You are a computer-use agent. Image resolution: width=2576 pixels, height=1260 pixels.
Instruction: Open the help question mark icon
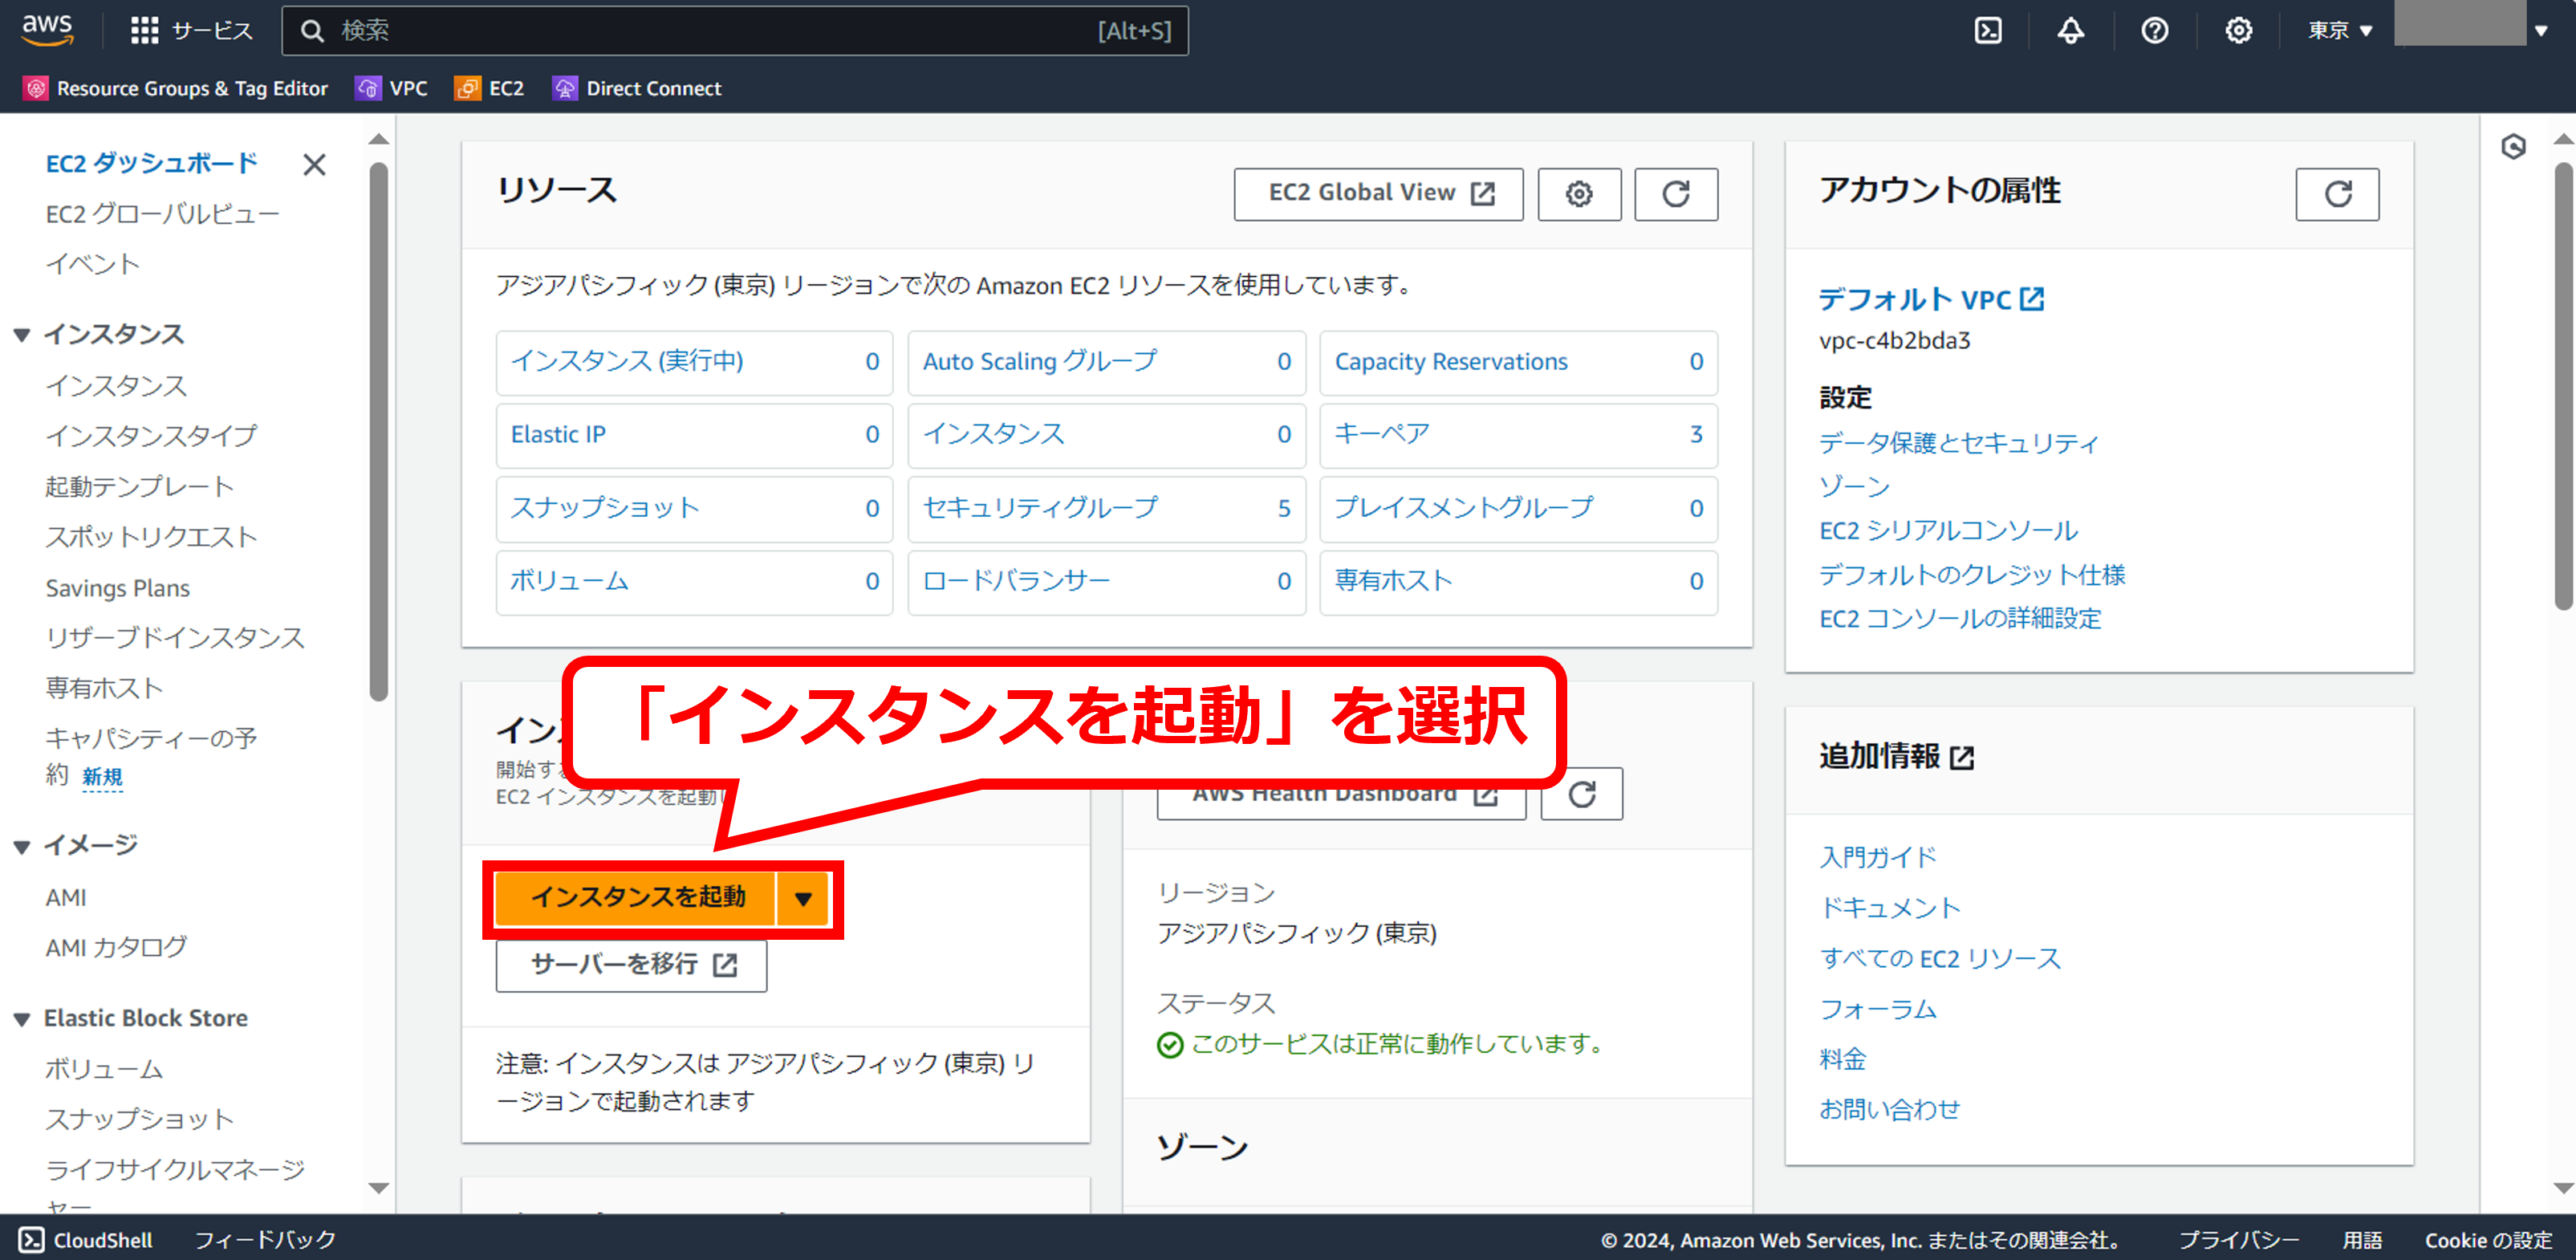coord(2154,31)
